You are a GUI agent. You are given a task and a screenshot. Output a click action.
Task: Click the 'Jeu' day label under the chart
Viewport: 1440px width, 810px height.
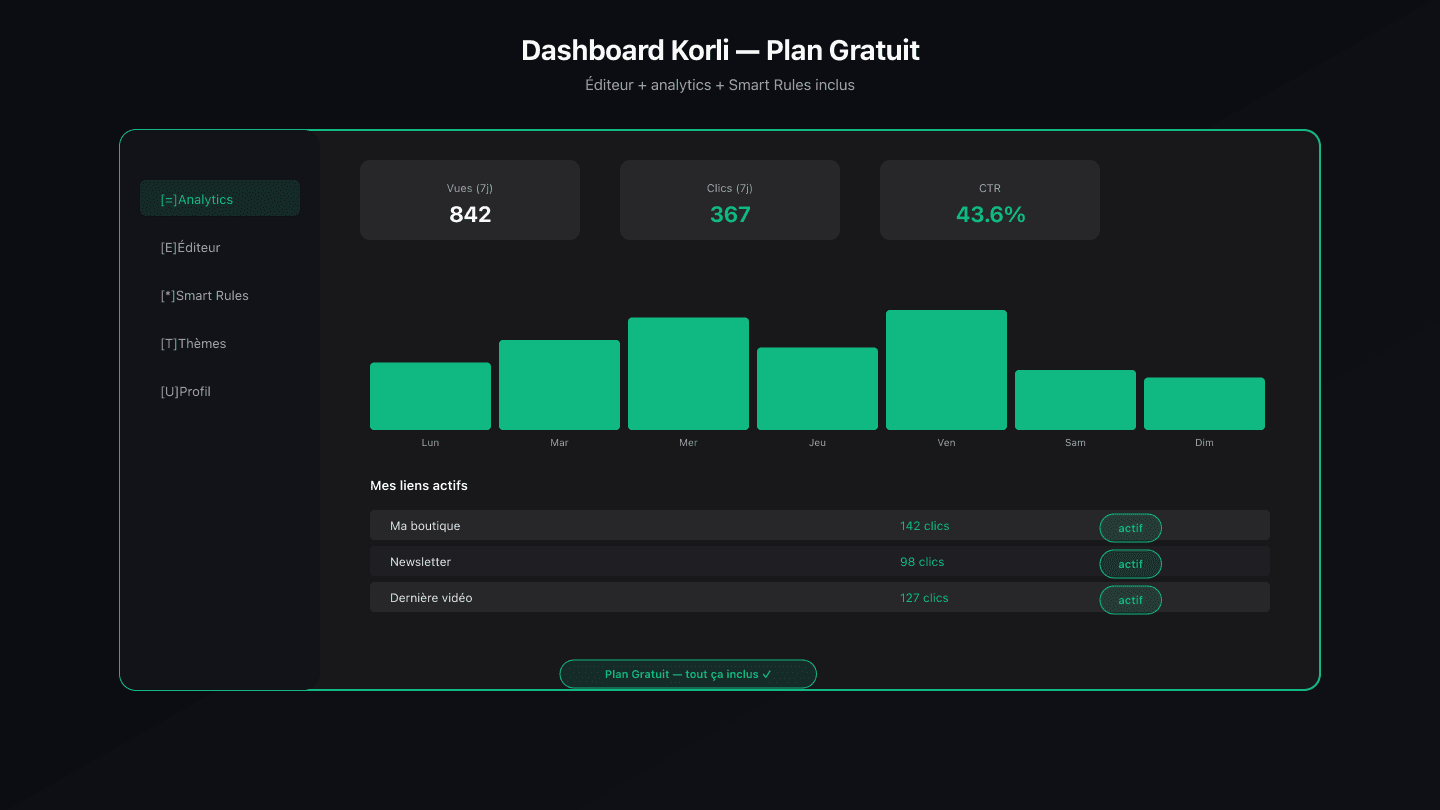tap(817, 443)
